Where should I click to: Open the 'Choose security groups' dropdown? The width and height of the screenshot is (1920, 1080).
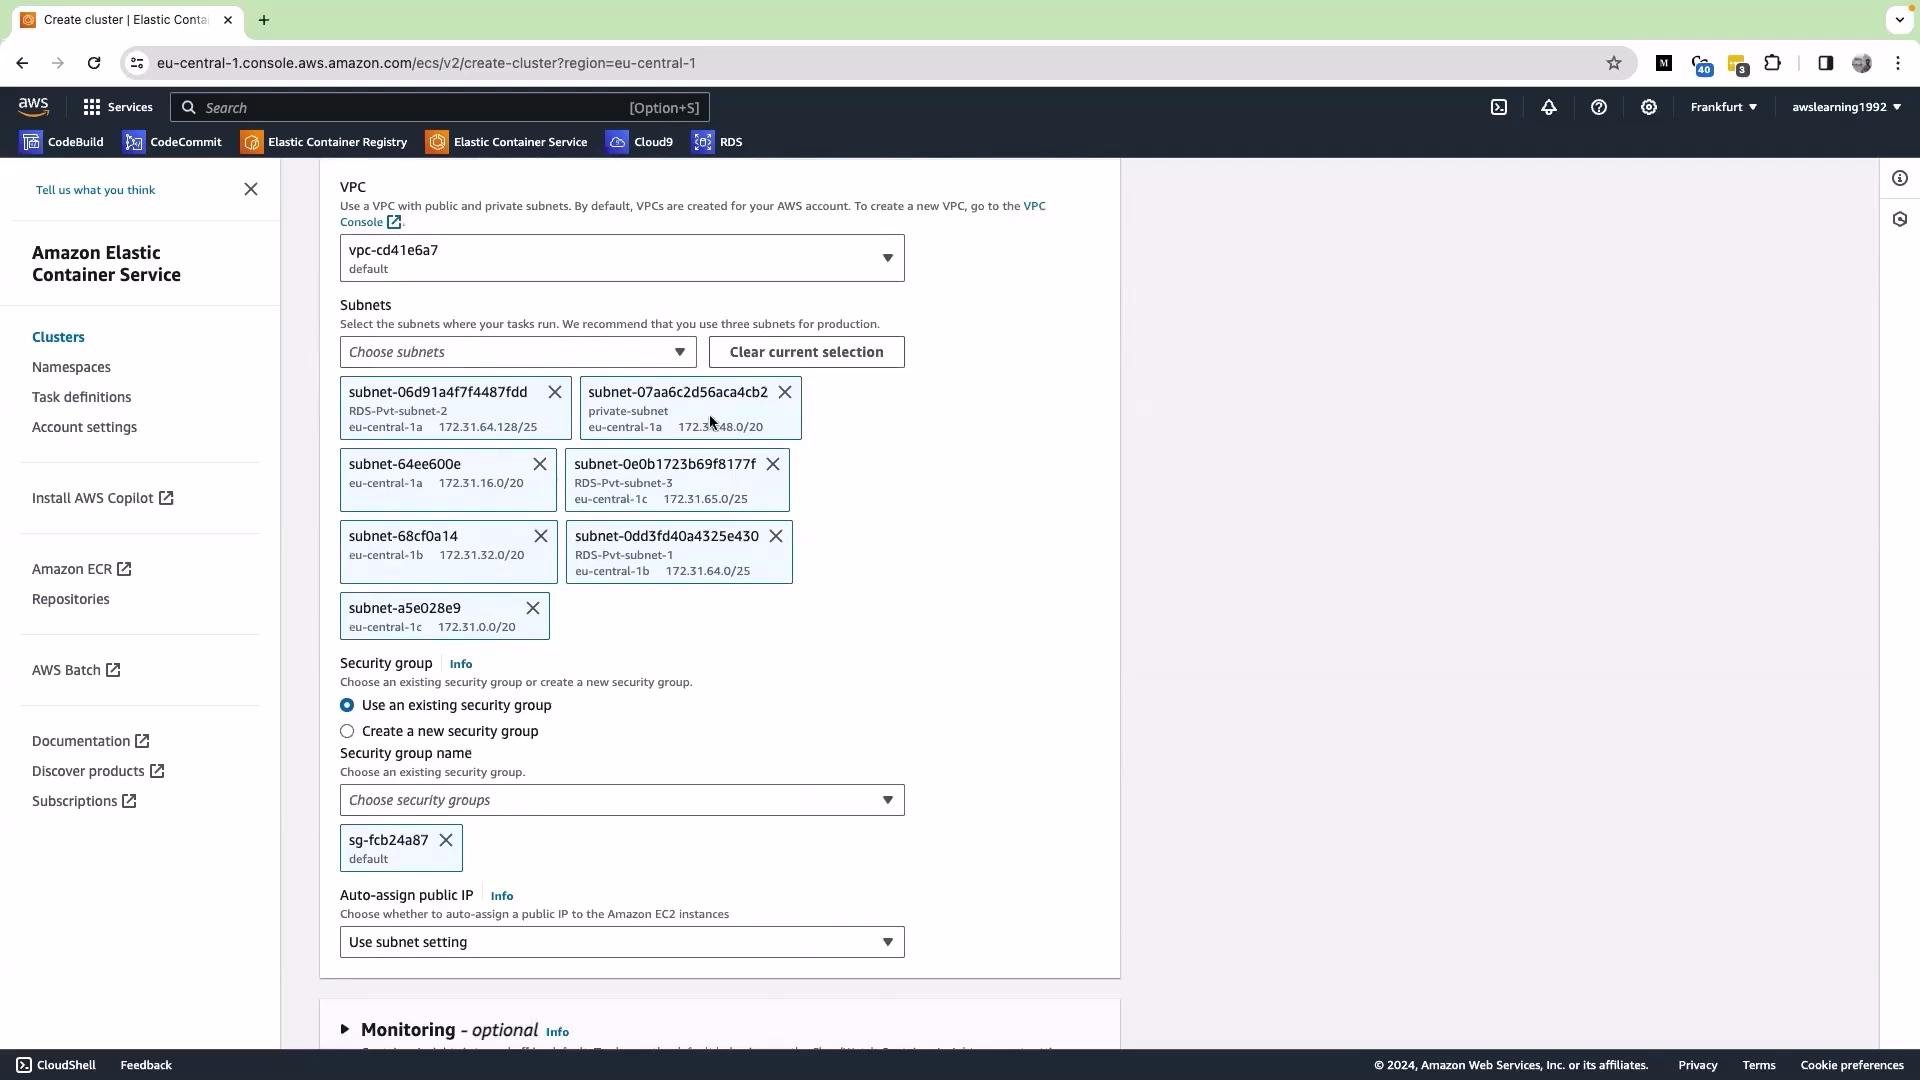[x=622, y=800]
